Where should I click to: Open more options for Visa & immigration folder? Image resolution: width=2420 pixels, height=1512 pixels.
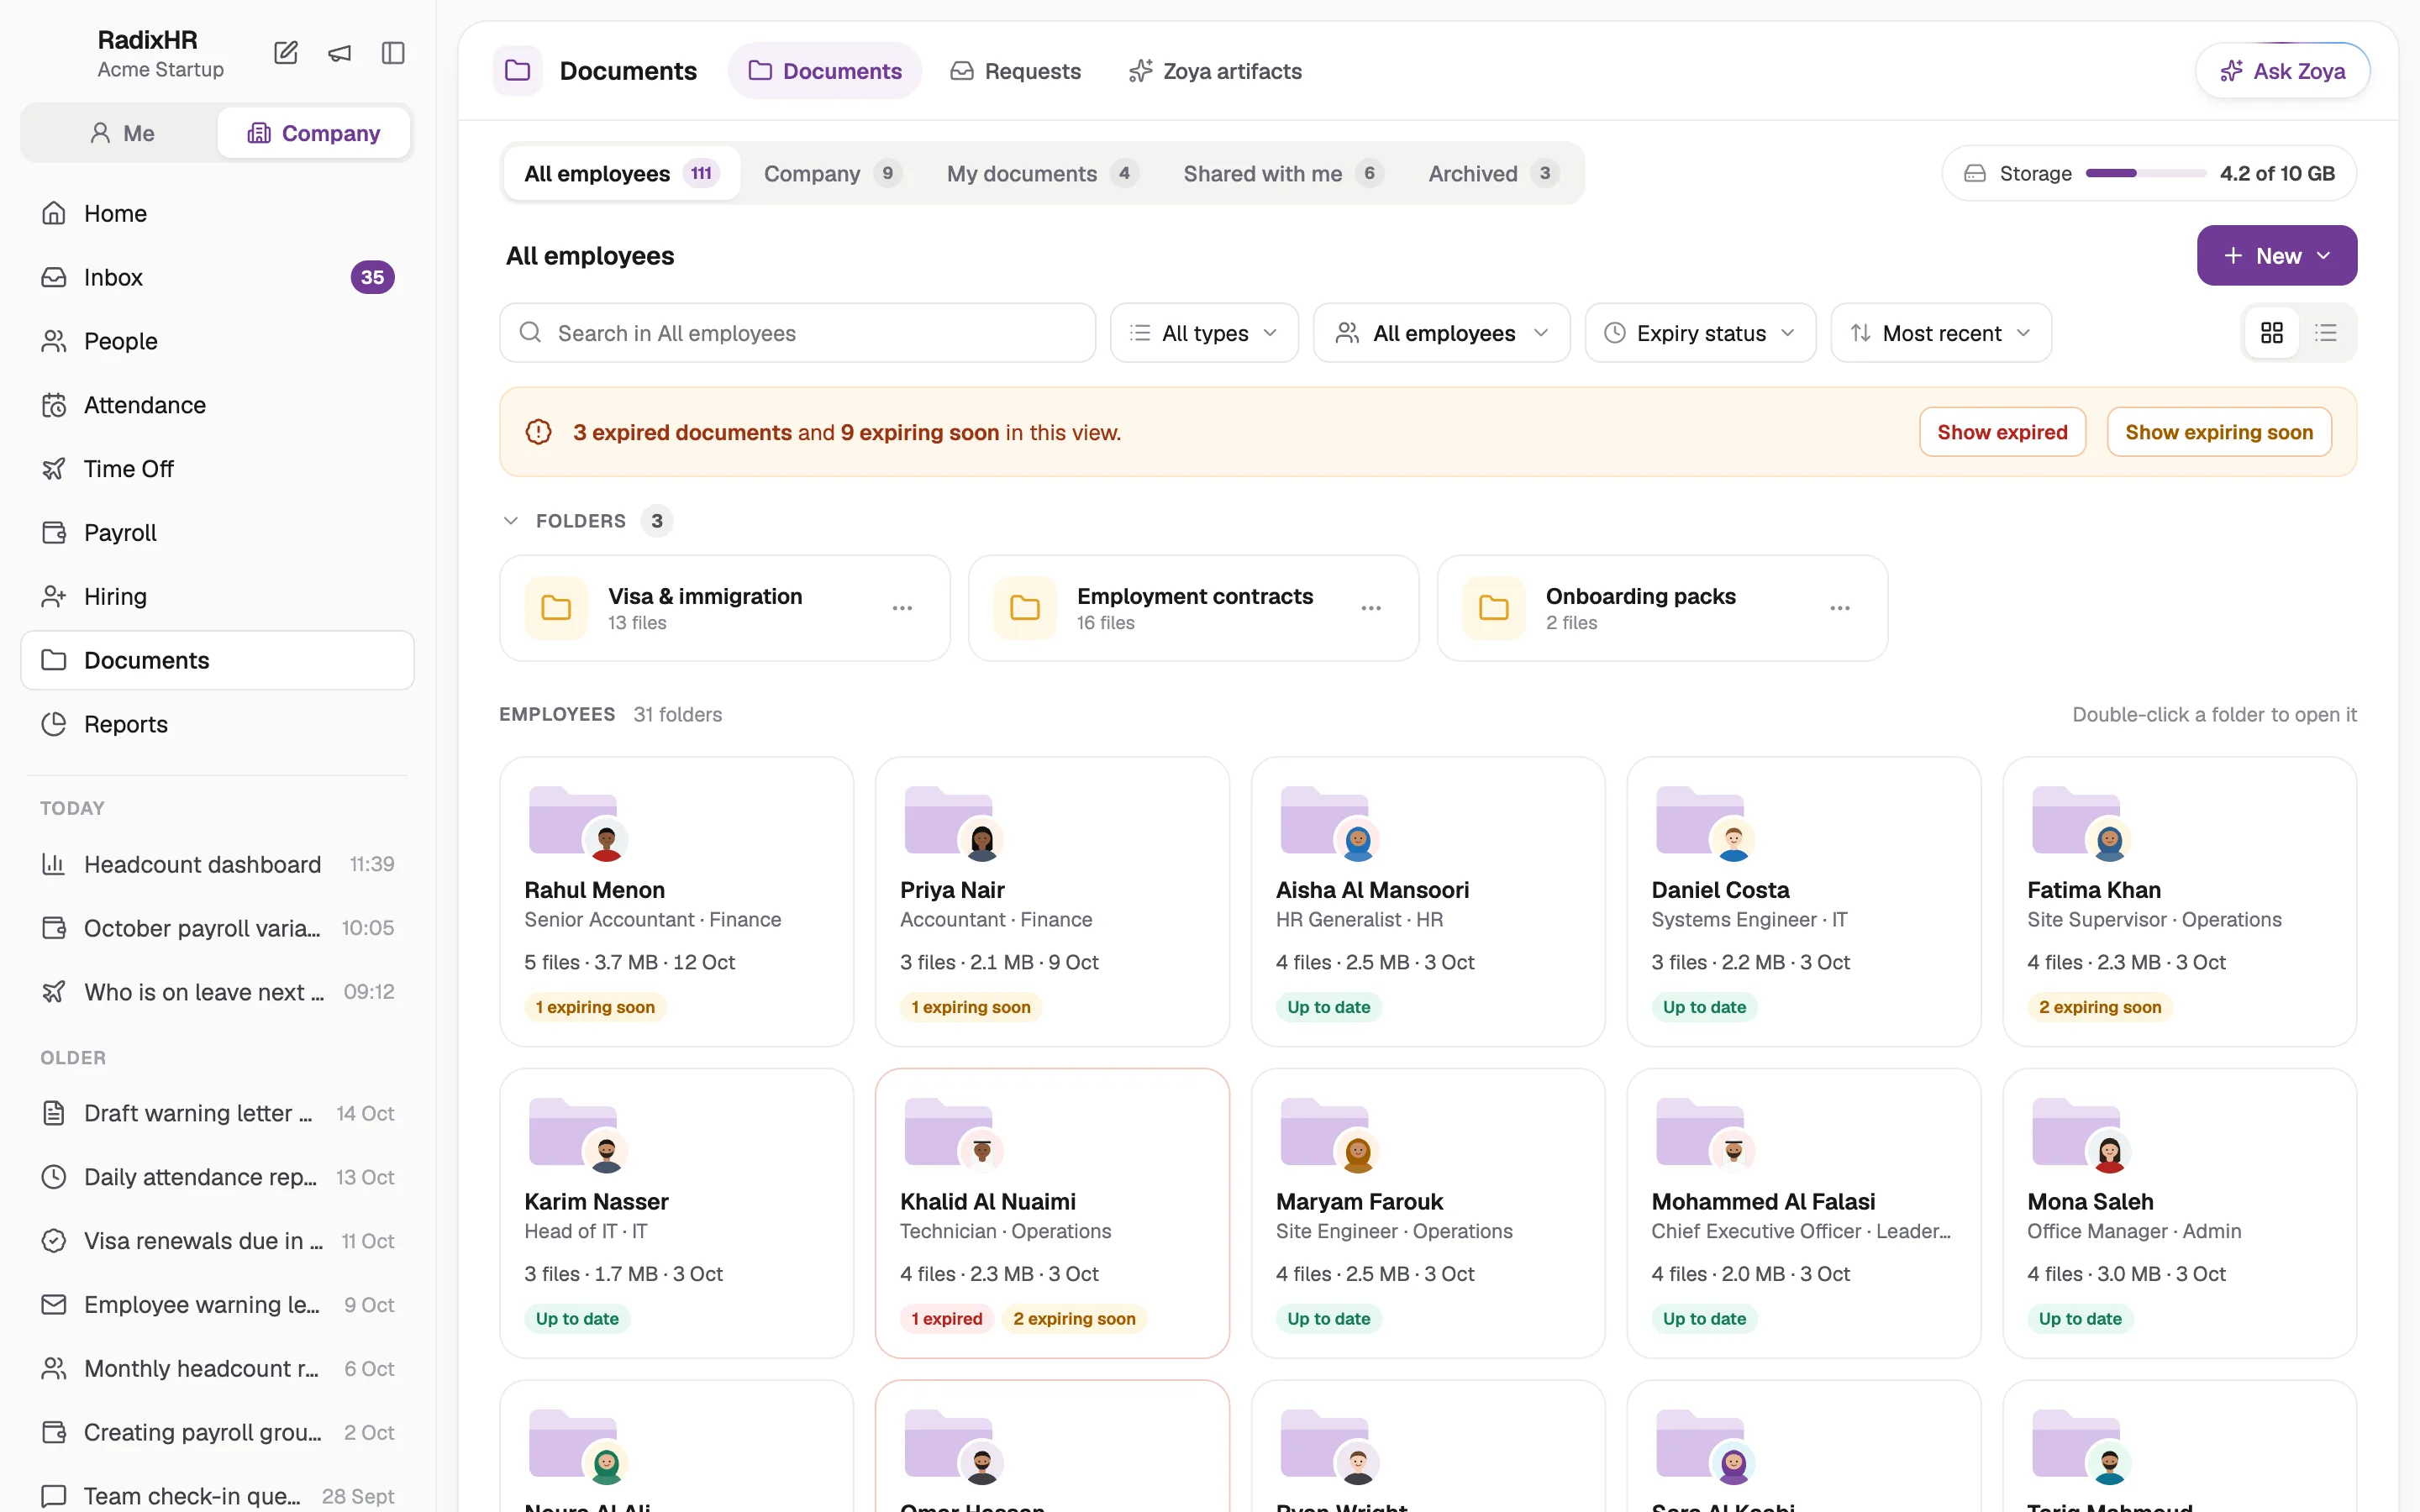(902, 608)
